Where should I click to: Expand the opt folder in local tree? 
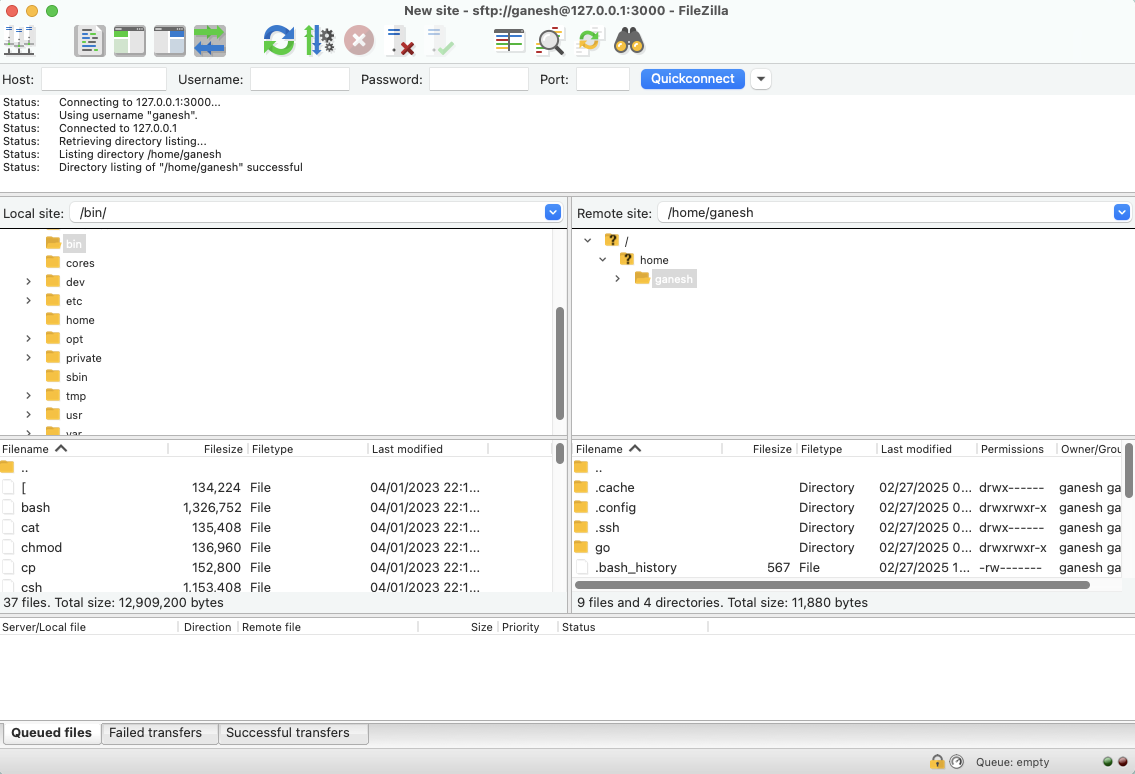pyautogui.click(x=28, y=338)
